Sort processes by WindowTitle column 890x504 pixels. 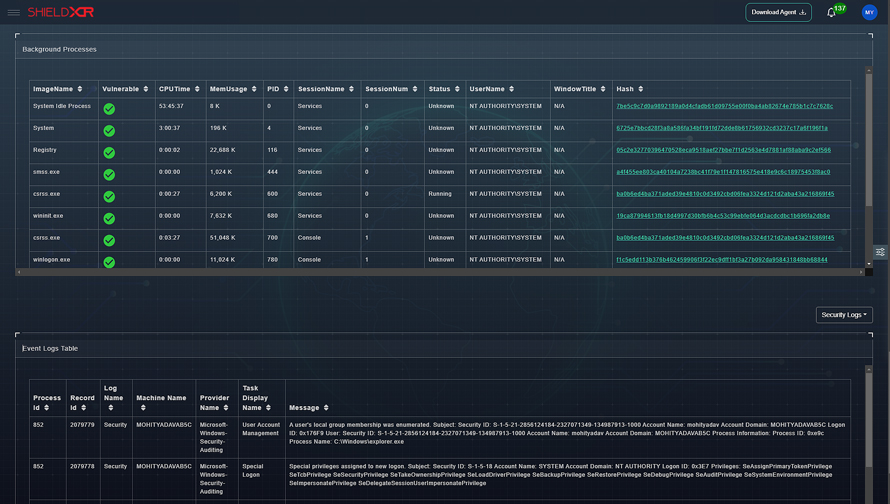coord(603,89)
